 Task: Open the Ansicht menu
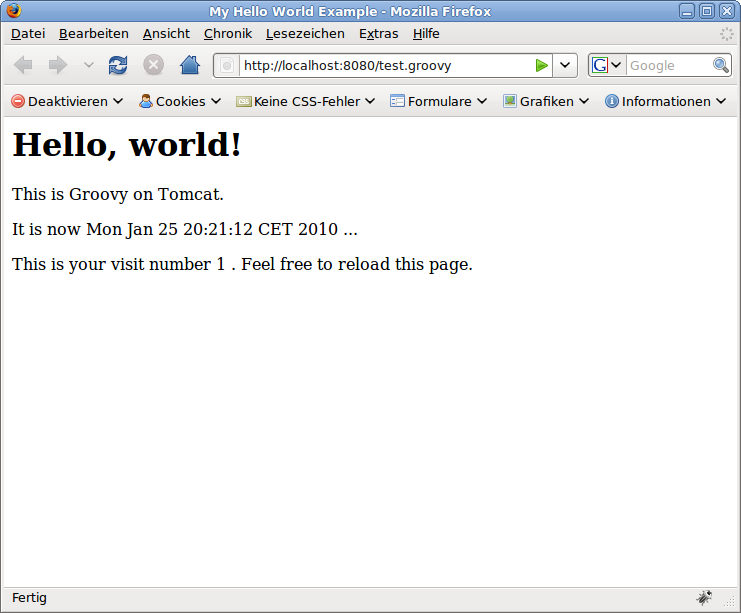(166, 34)
